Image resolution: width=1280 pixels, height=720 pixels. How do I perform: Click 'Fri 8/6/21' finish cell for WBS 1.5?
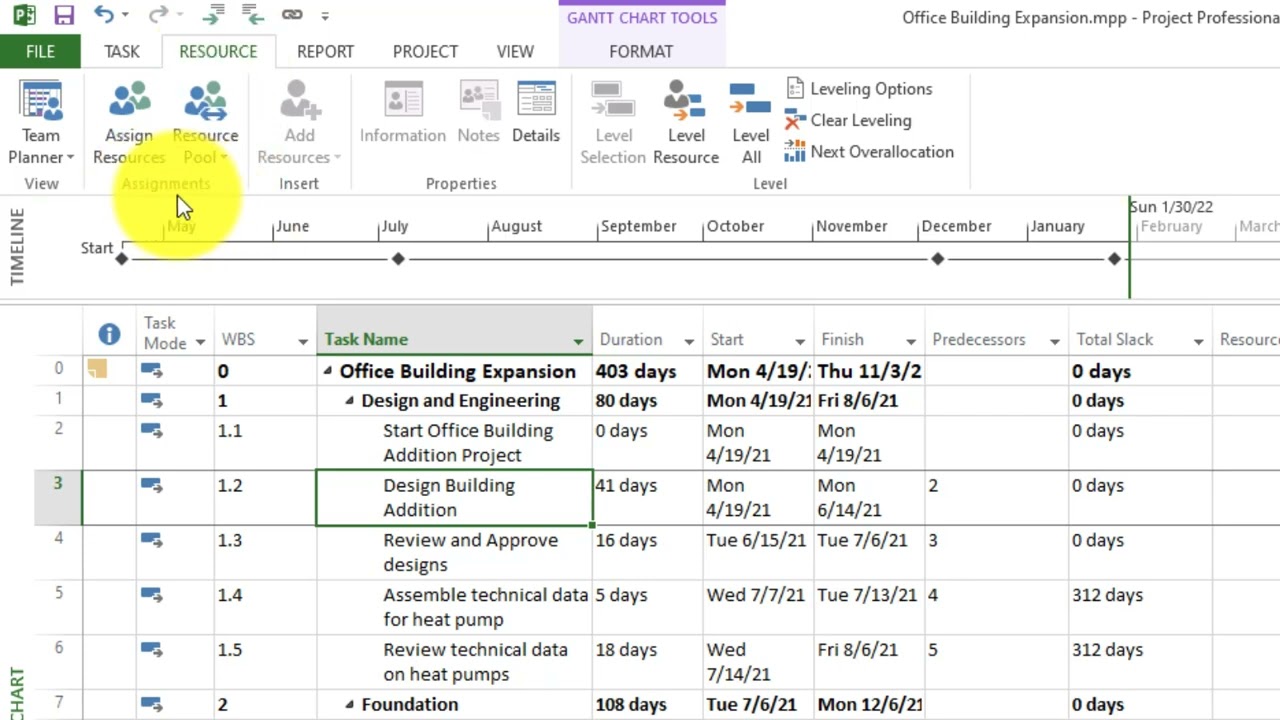coord(869,661)
